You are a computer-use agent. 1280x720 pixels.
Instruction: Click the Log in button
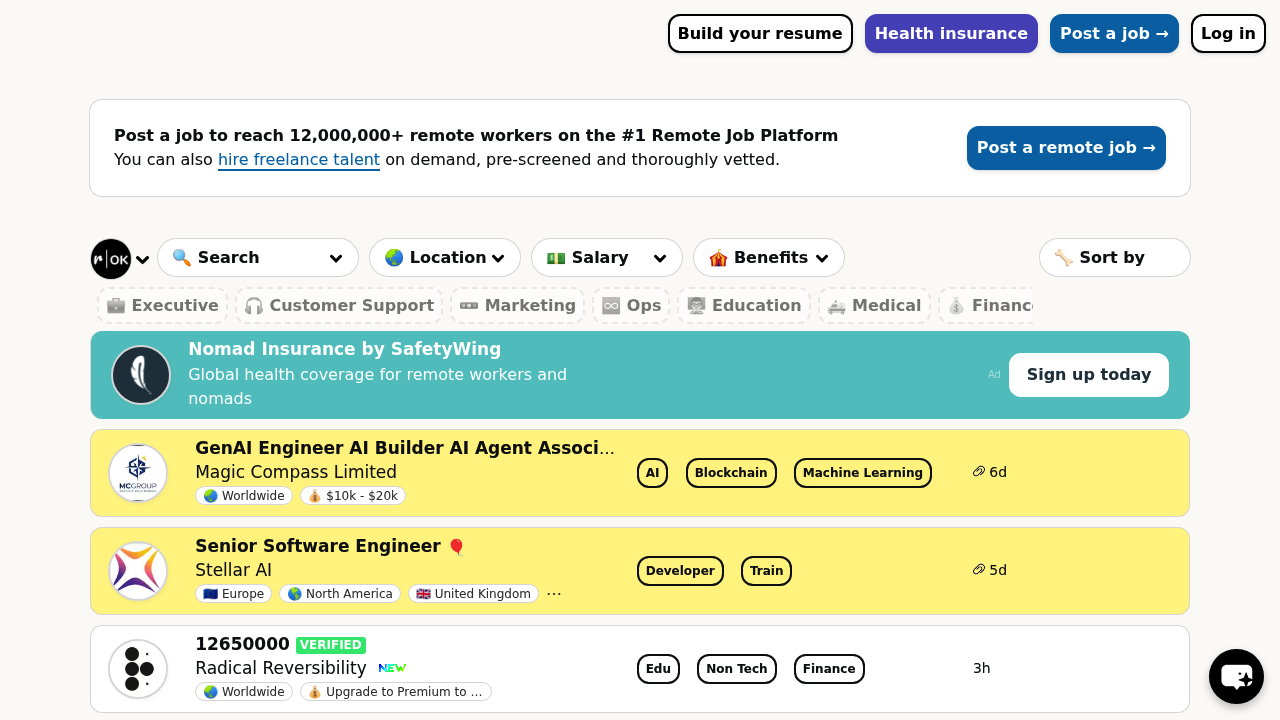pyautogui.click(x=1228, y=34)
